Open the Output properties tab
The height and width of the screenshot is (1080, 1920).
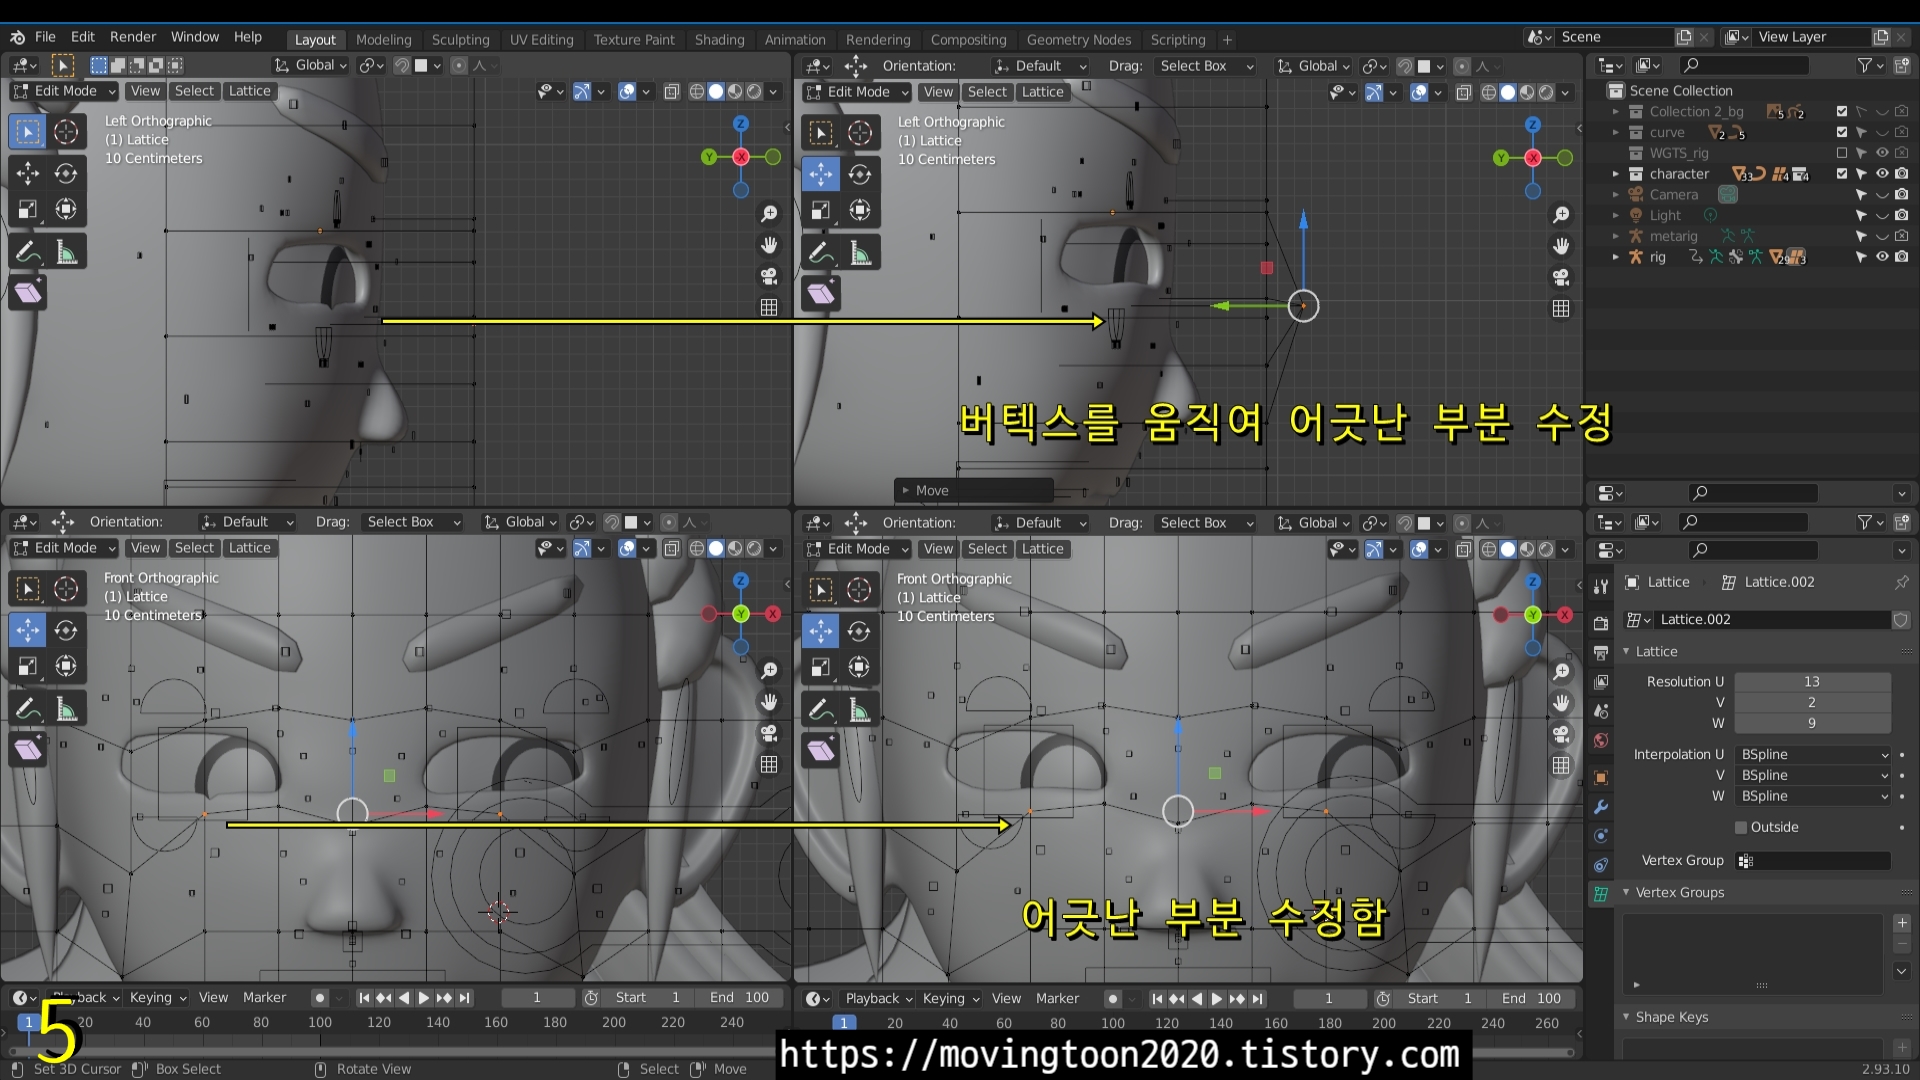[x=1601, y=652]
